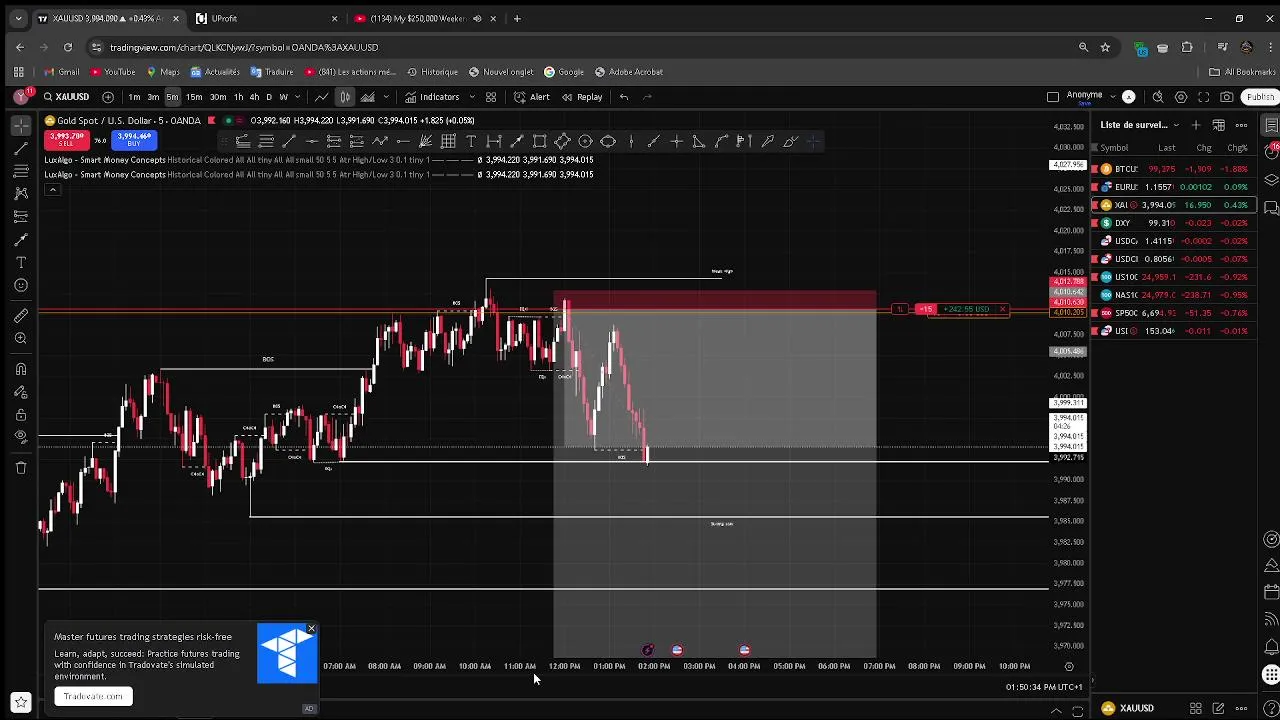This screenshot has width=1280, height=720.
Task: Select the 1h timeframe
Action: click(x=238, y=97)
